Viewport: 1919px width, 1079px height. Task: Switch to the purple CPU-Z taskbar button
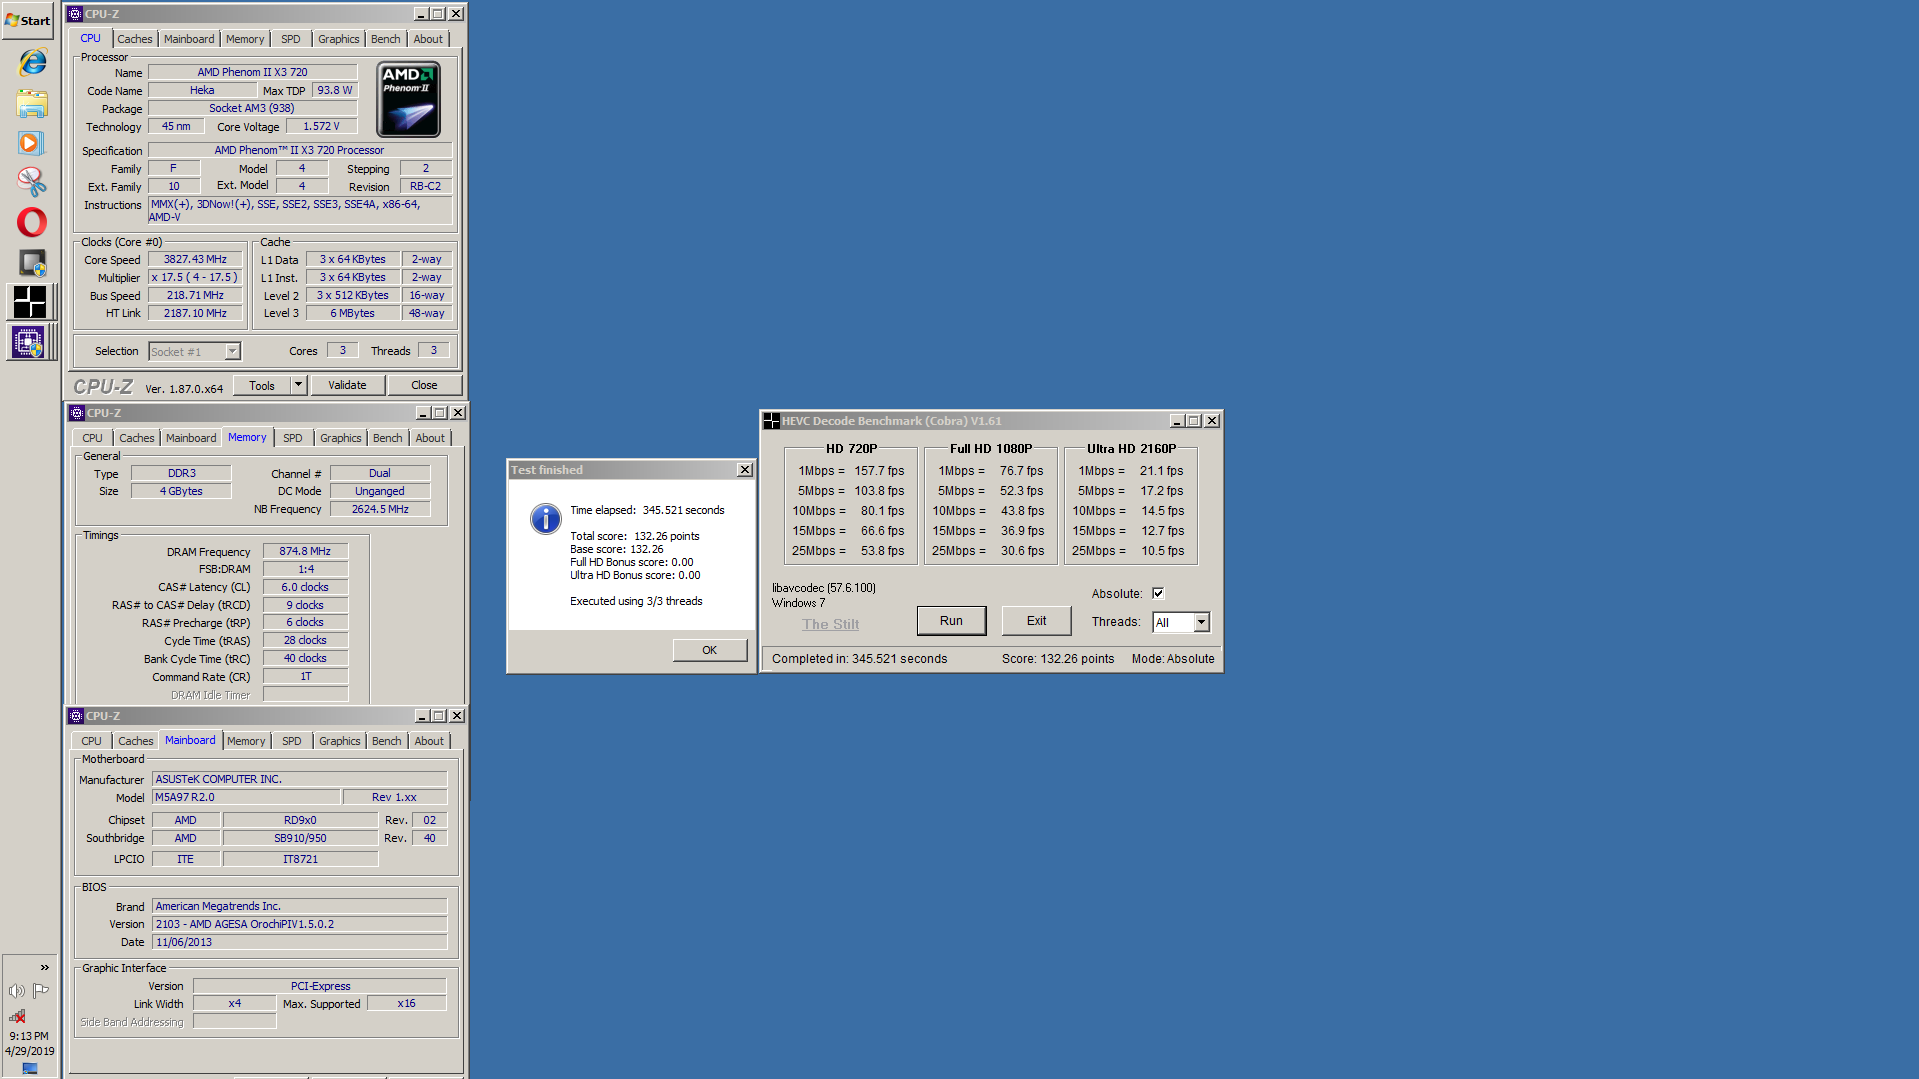30,342
